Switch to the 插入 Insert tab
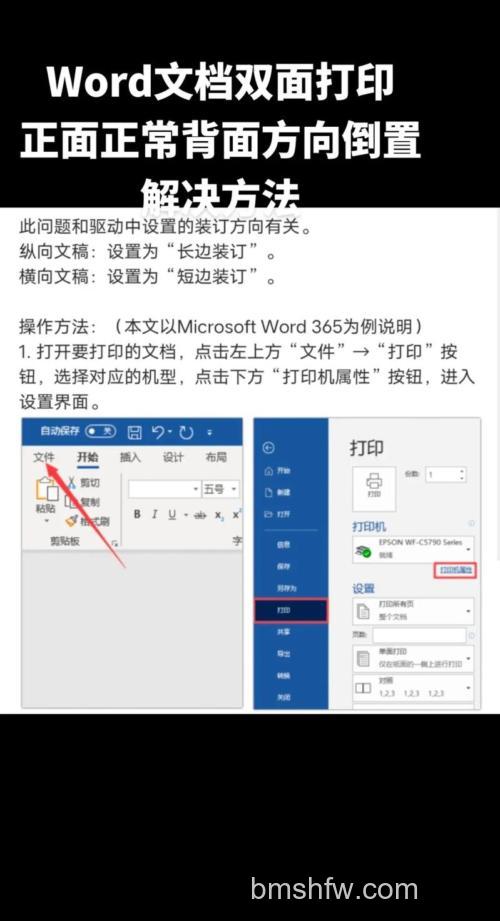500x921 pixels. 130,458
